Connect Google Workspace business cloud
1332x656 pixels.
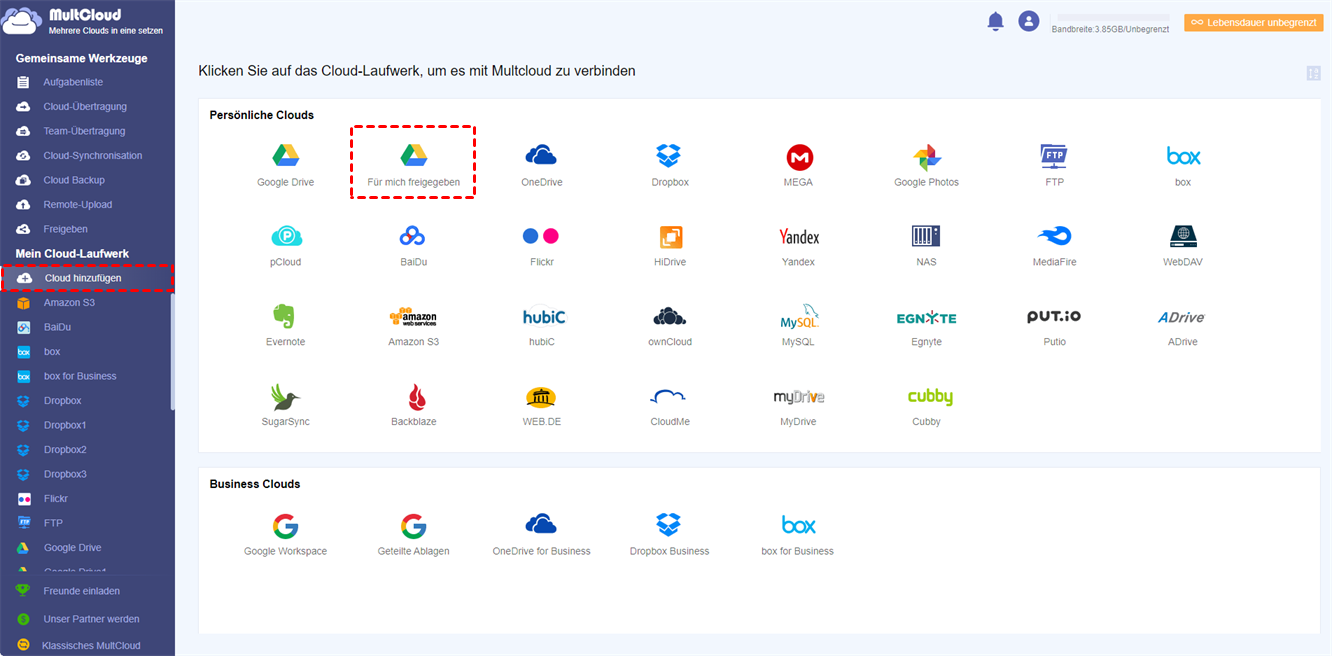[x=285, y=535]
